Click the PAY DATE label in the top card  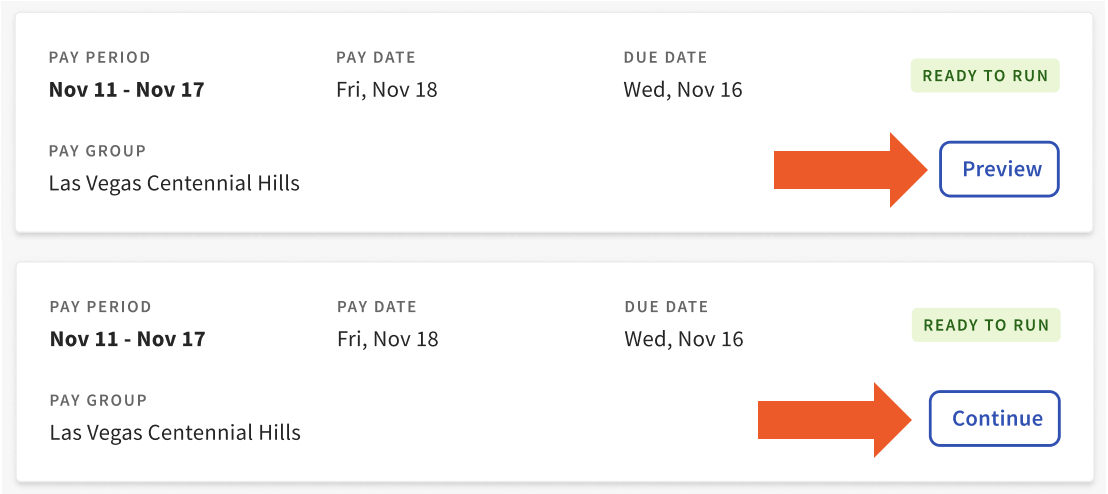[x=376, y=58]
